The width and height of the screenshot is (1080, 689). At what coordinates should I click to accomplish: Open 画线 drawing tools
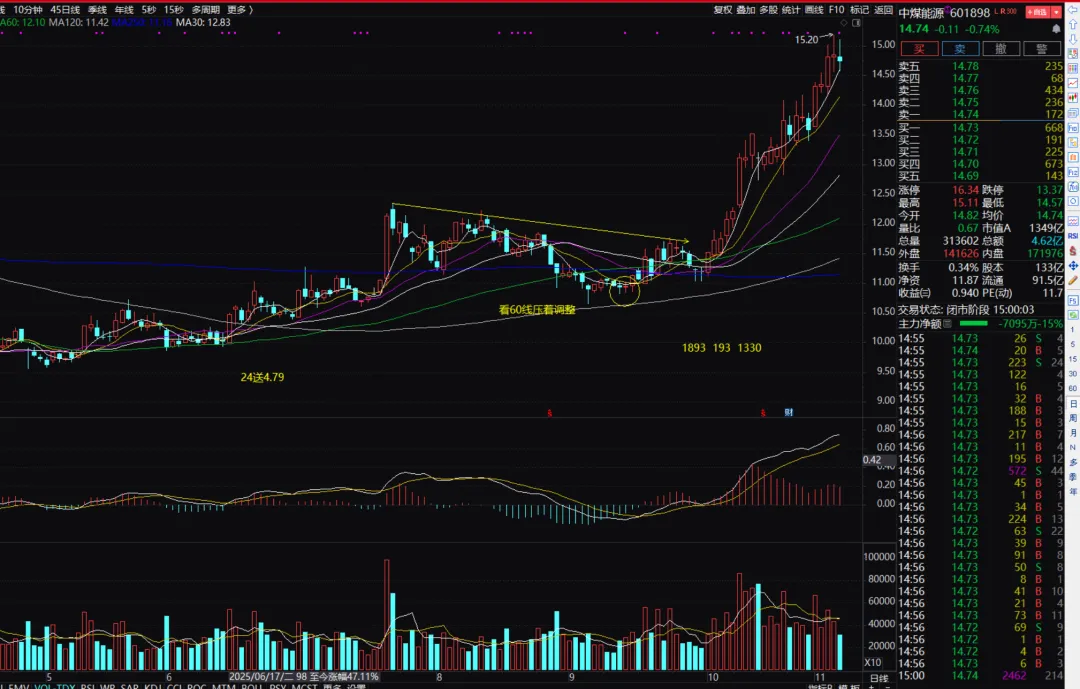814,10
